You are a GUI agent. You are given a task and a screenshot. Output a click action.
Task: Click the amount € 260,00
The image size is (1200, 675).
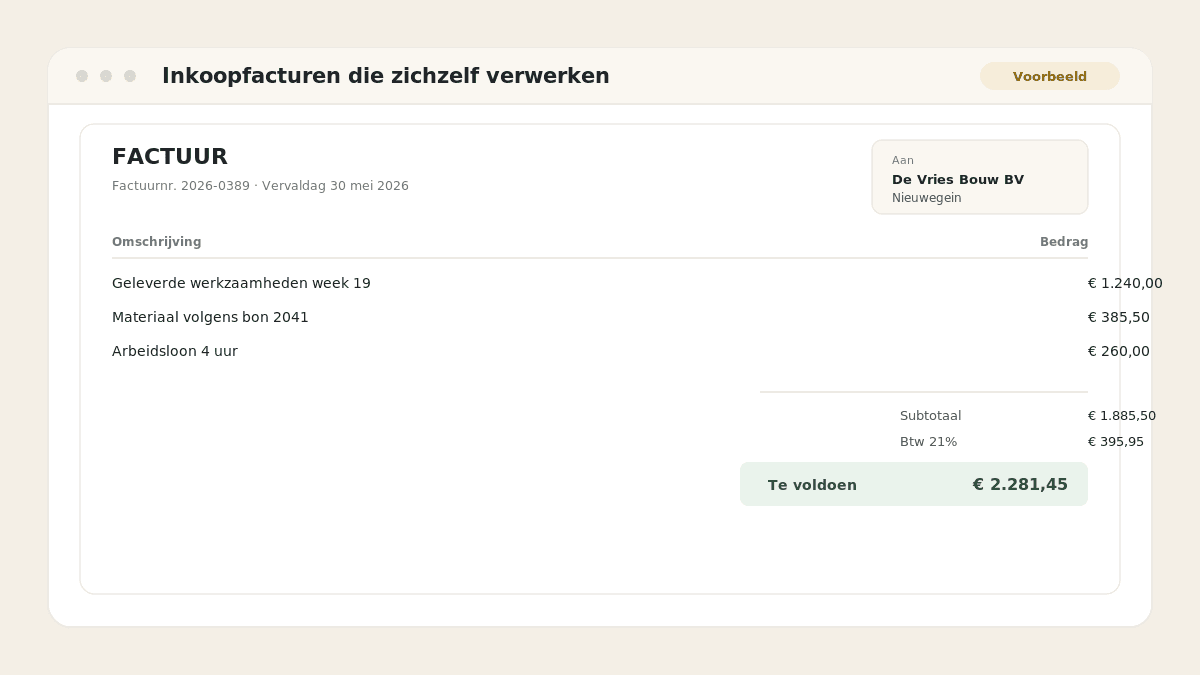tap(1119, 351)
